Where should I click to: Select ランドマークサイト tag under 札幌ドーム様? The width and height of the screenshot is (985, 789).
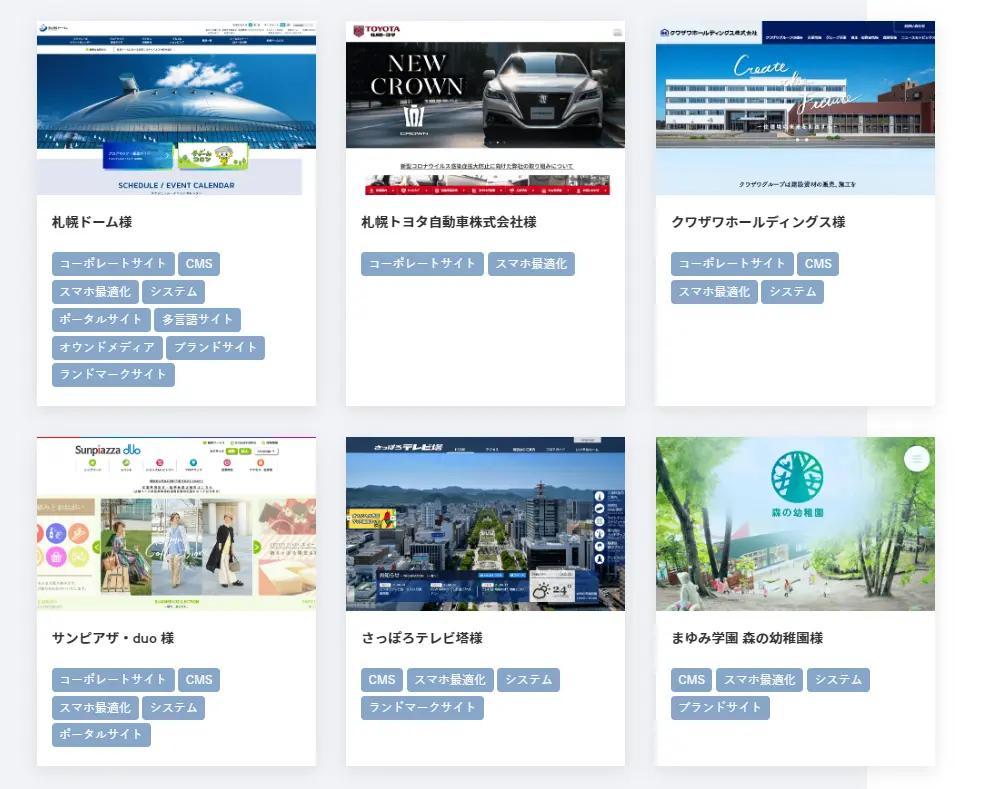[x=113, y=374]
